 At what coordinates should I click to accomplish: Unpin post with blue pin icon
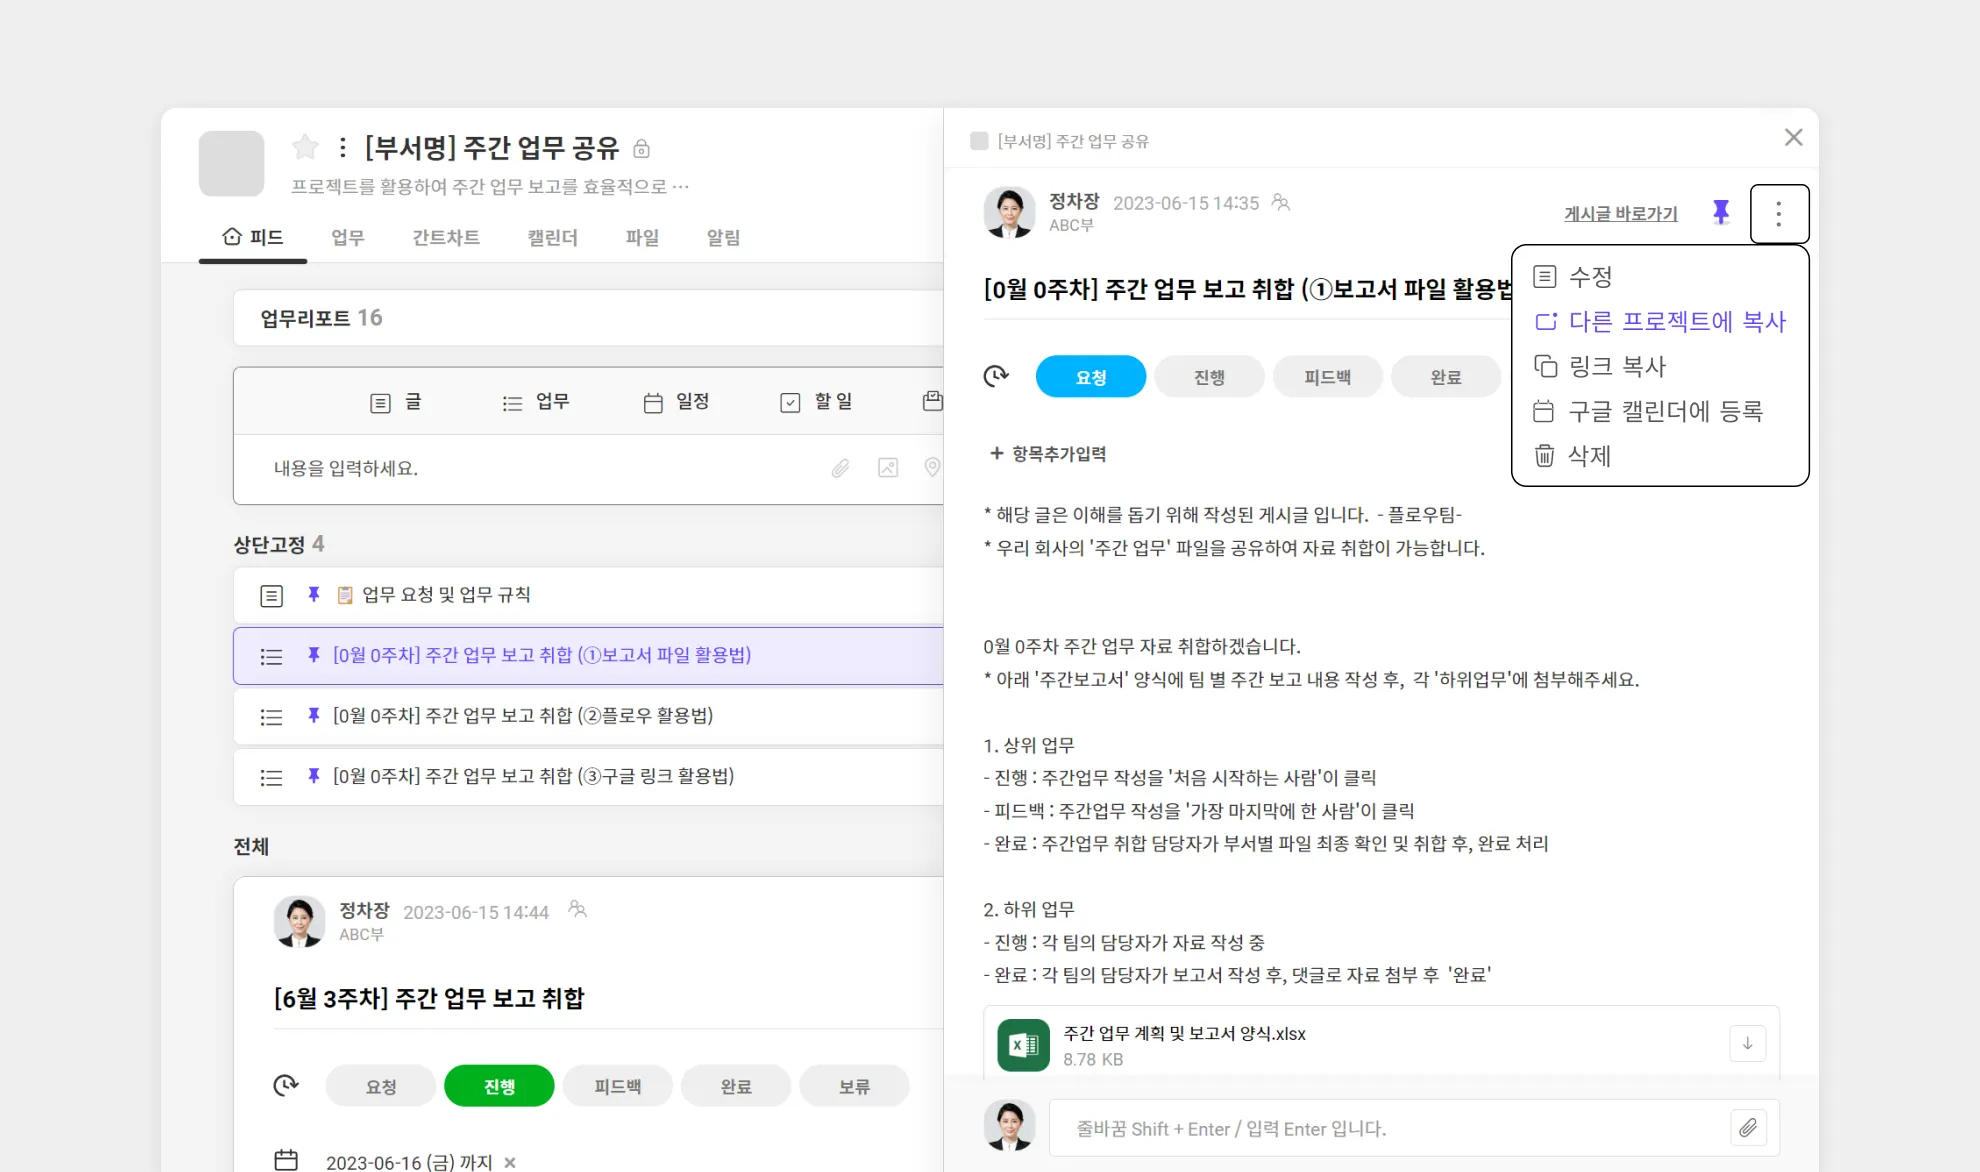coord(1720,212)
